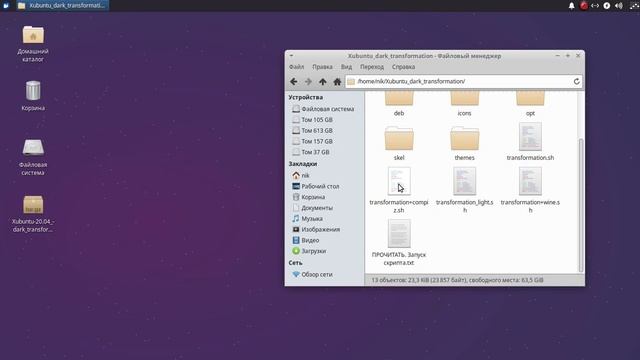Screen dimensions: 640x360
Task: Go to nik home bookmark
Action: tap(301, 176)
